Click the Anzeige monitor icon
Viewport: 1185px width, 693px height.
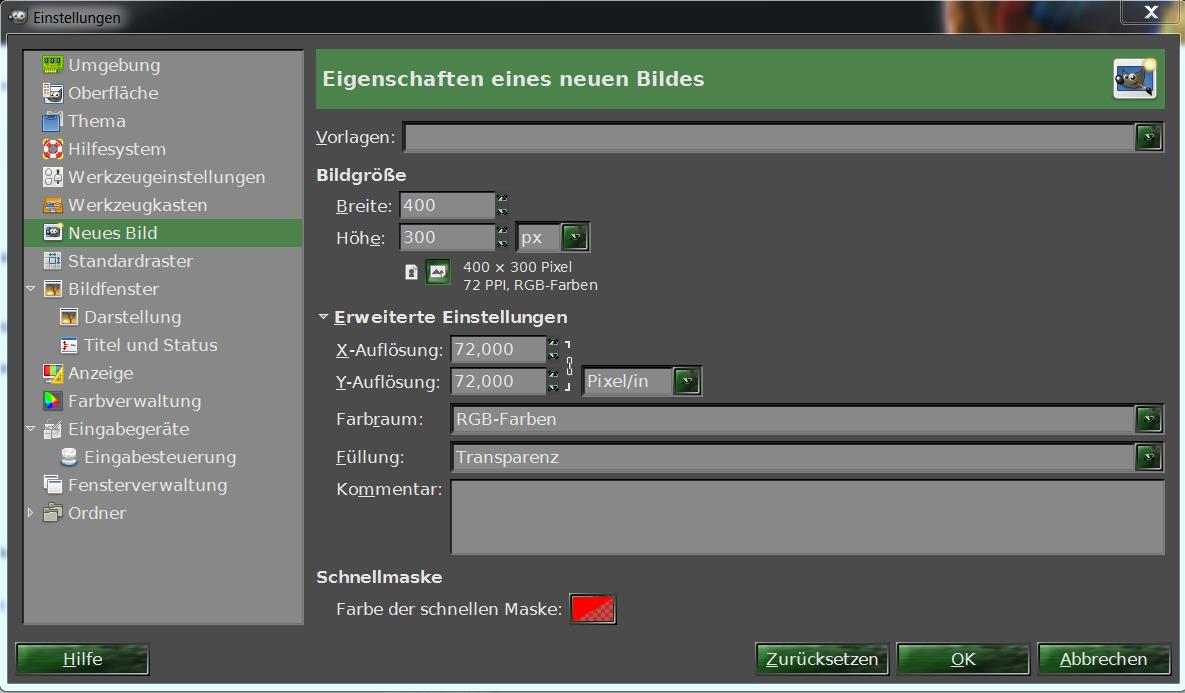52,373
